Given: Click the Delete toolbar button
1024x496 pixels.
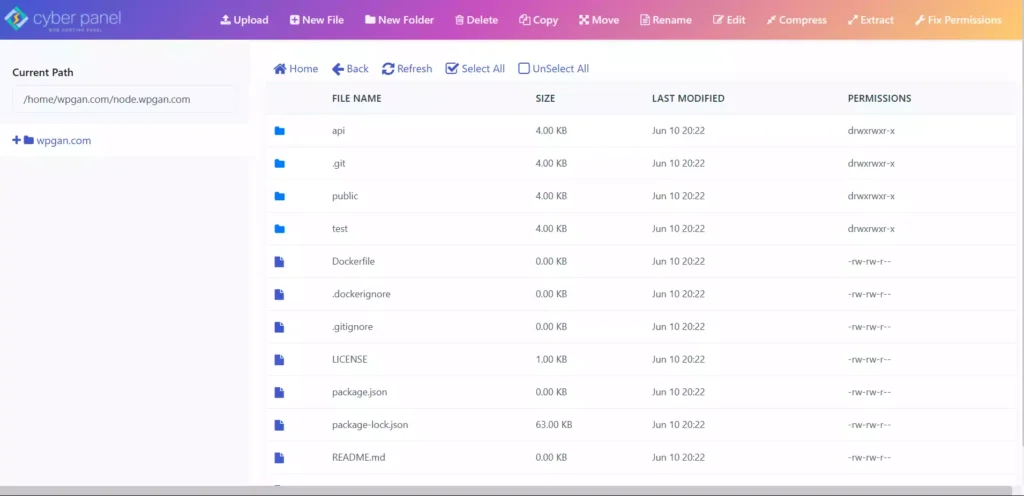Looking at the screenshot, I should 476,20.
